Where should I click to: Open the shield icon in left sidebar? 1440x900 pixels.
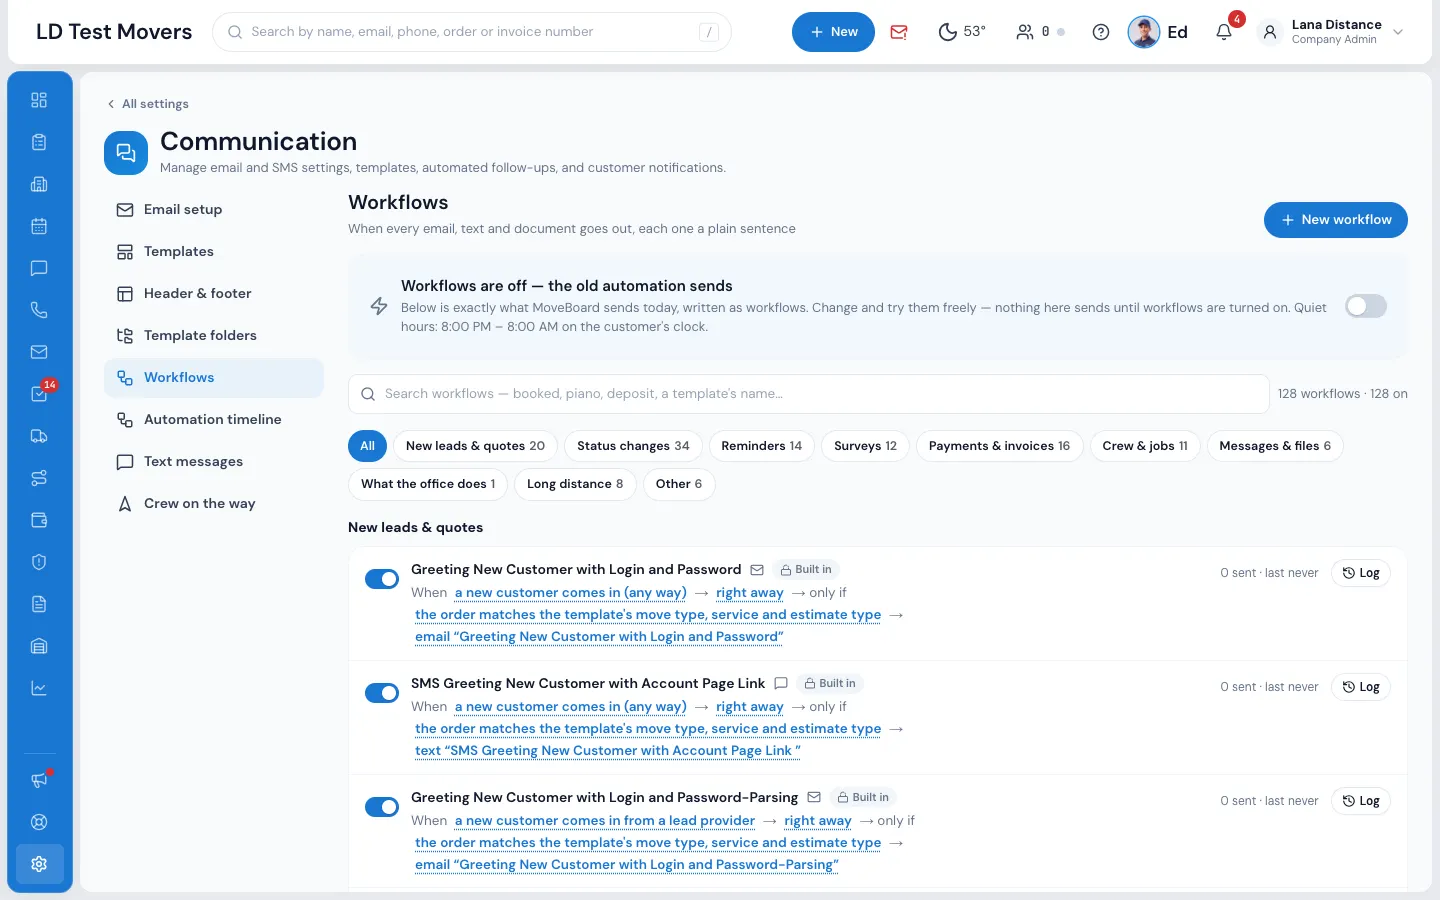click(x=39, y=562)
